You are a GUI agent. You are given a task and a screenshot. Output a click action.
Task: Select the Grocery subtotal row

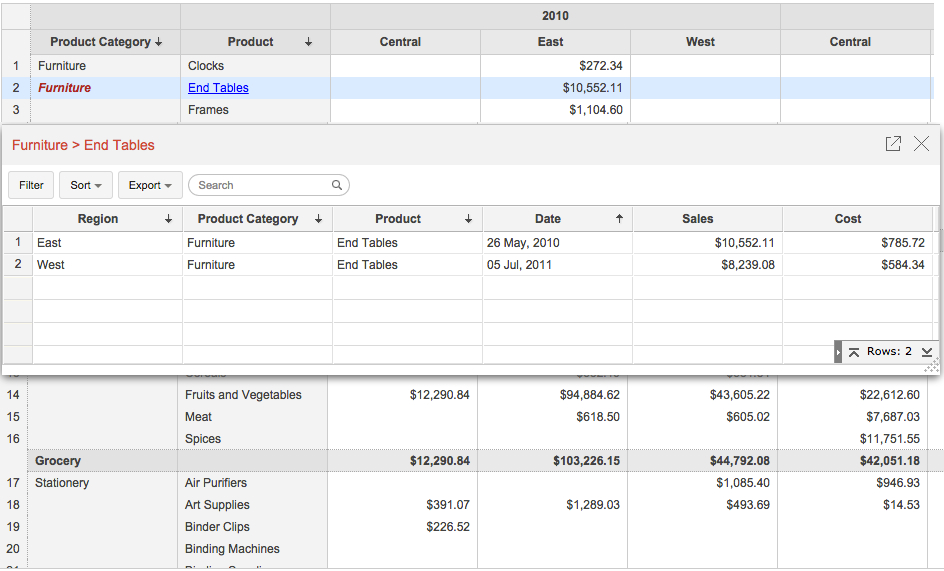(x=58, y=461)
